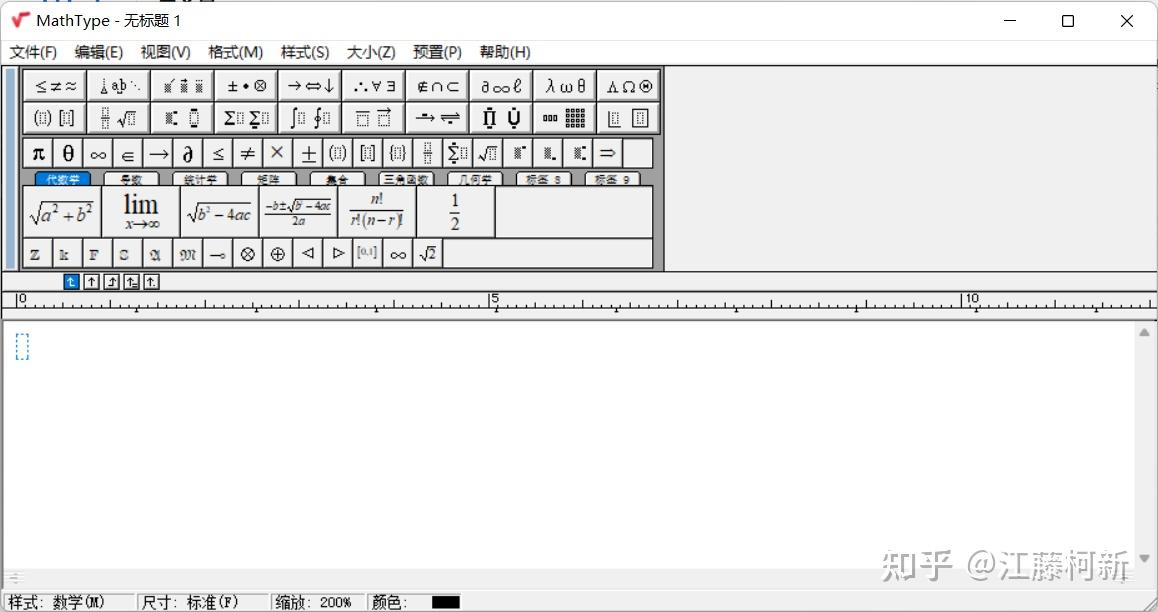Open the 帮助(H) menu

point(505,52)
